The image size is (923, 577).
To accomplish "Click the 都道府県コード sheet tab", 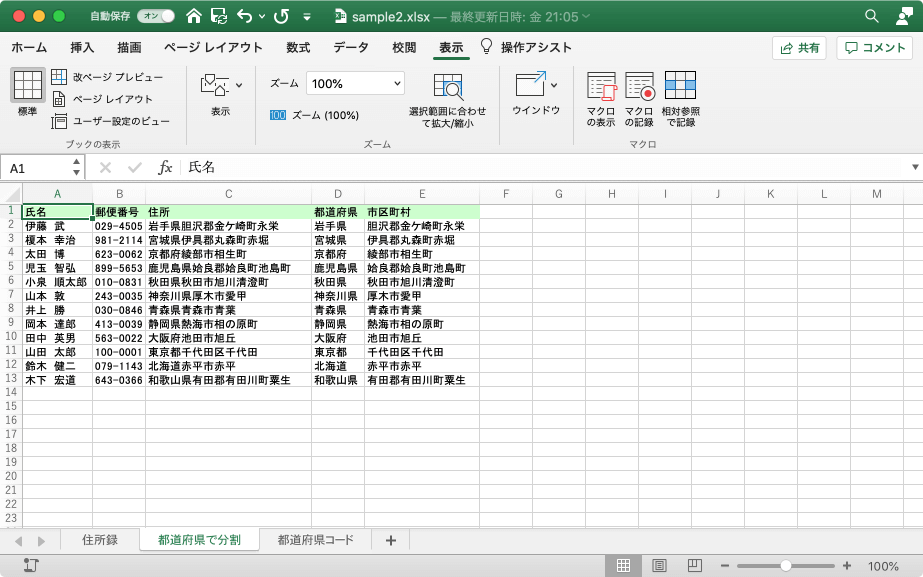I will 316,540.
